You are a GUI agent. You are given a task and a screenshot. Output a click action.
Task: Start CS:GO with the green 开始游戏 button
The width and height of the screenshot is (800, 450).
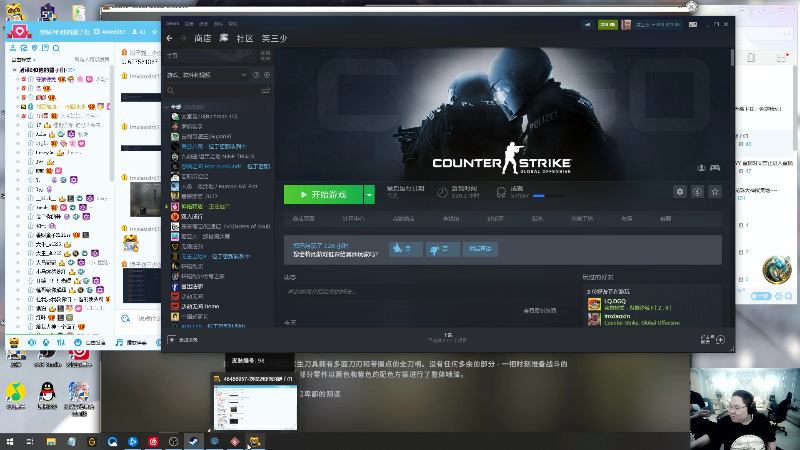(x=323, y=194)
